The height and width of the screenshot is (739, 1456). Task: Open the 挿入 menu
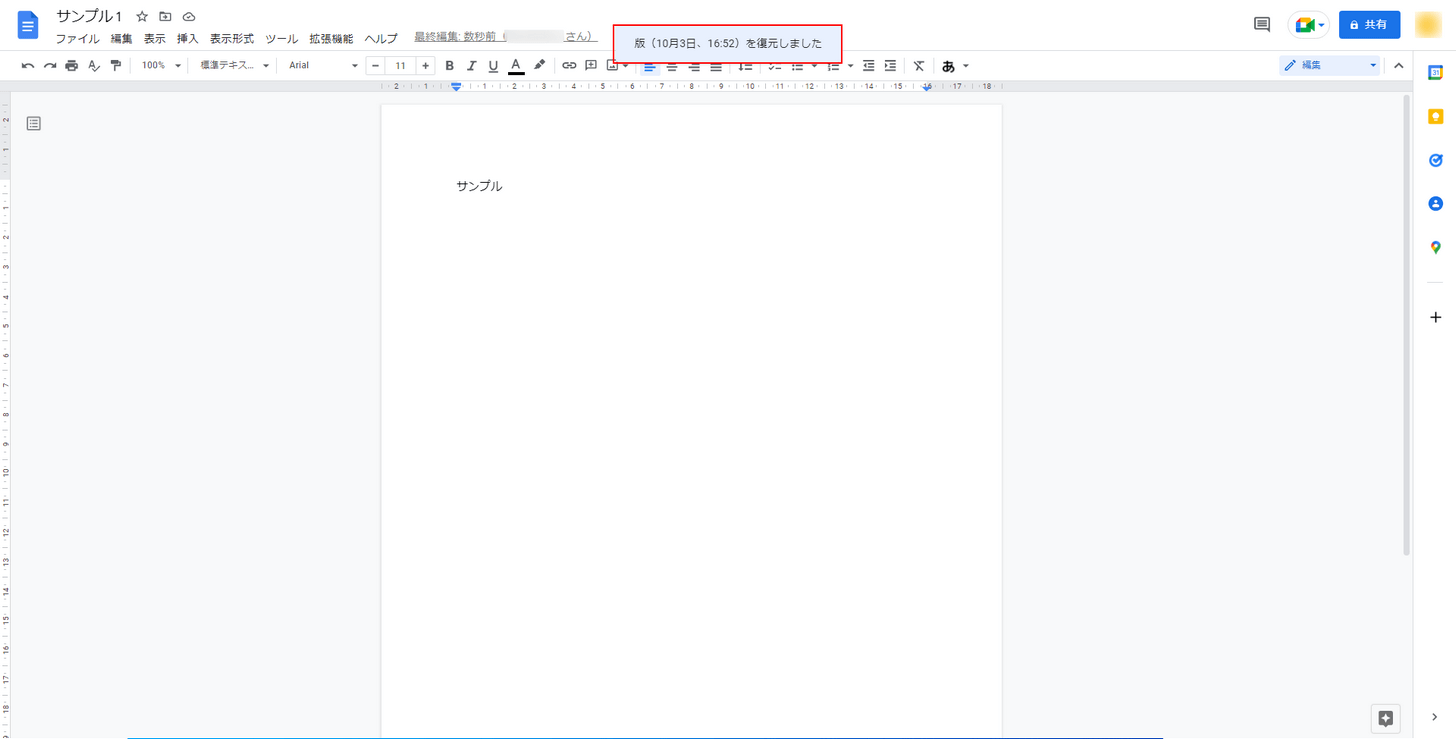188,39
